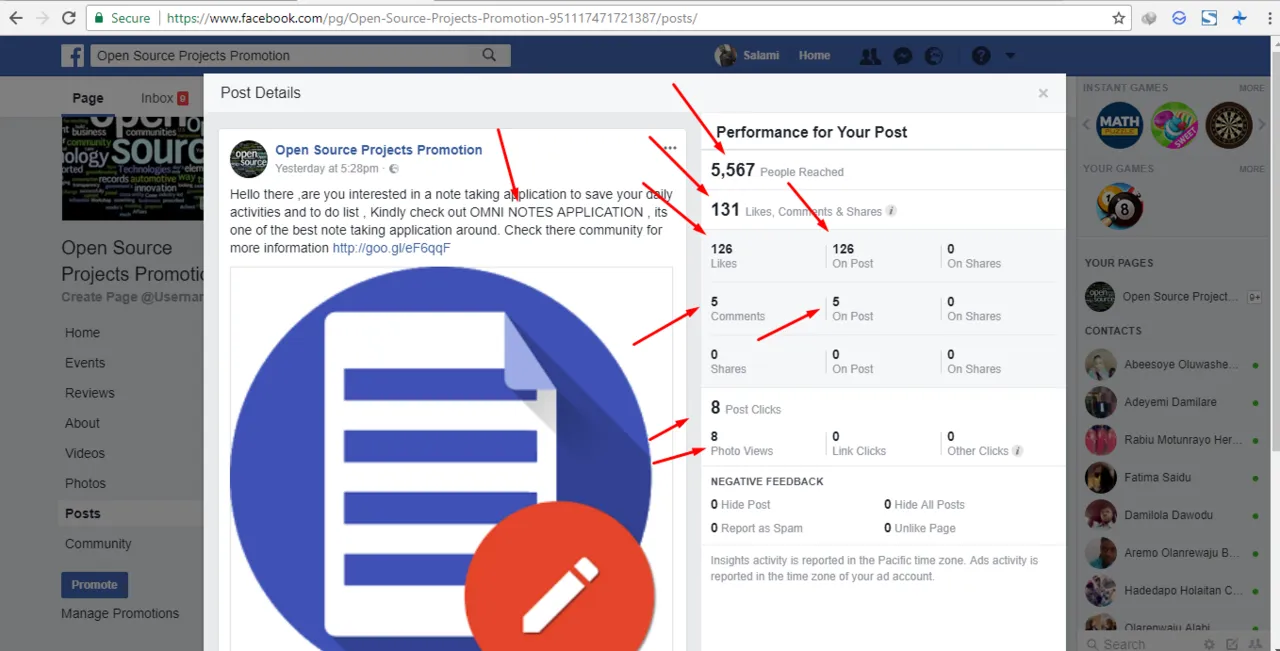Viewport: 1280px width, 651px height.
Task: Expand the account dropdown arrow in header
Action: pos(1010,56)
